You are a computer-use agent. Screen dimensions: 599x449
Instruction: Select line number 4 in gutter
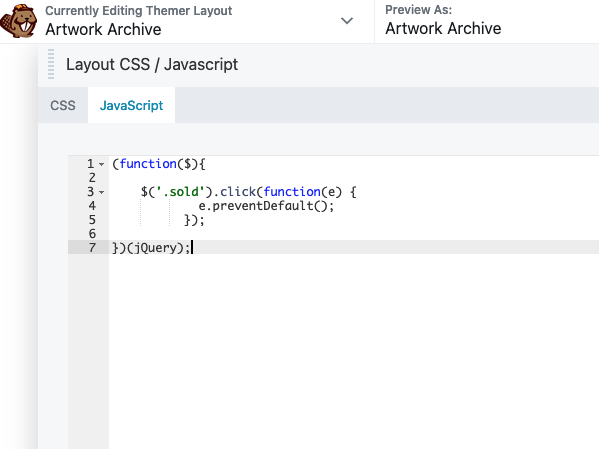coord(92,206)
